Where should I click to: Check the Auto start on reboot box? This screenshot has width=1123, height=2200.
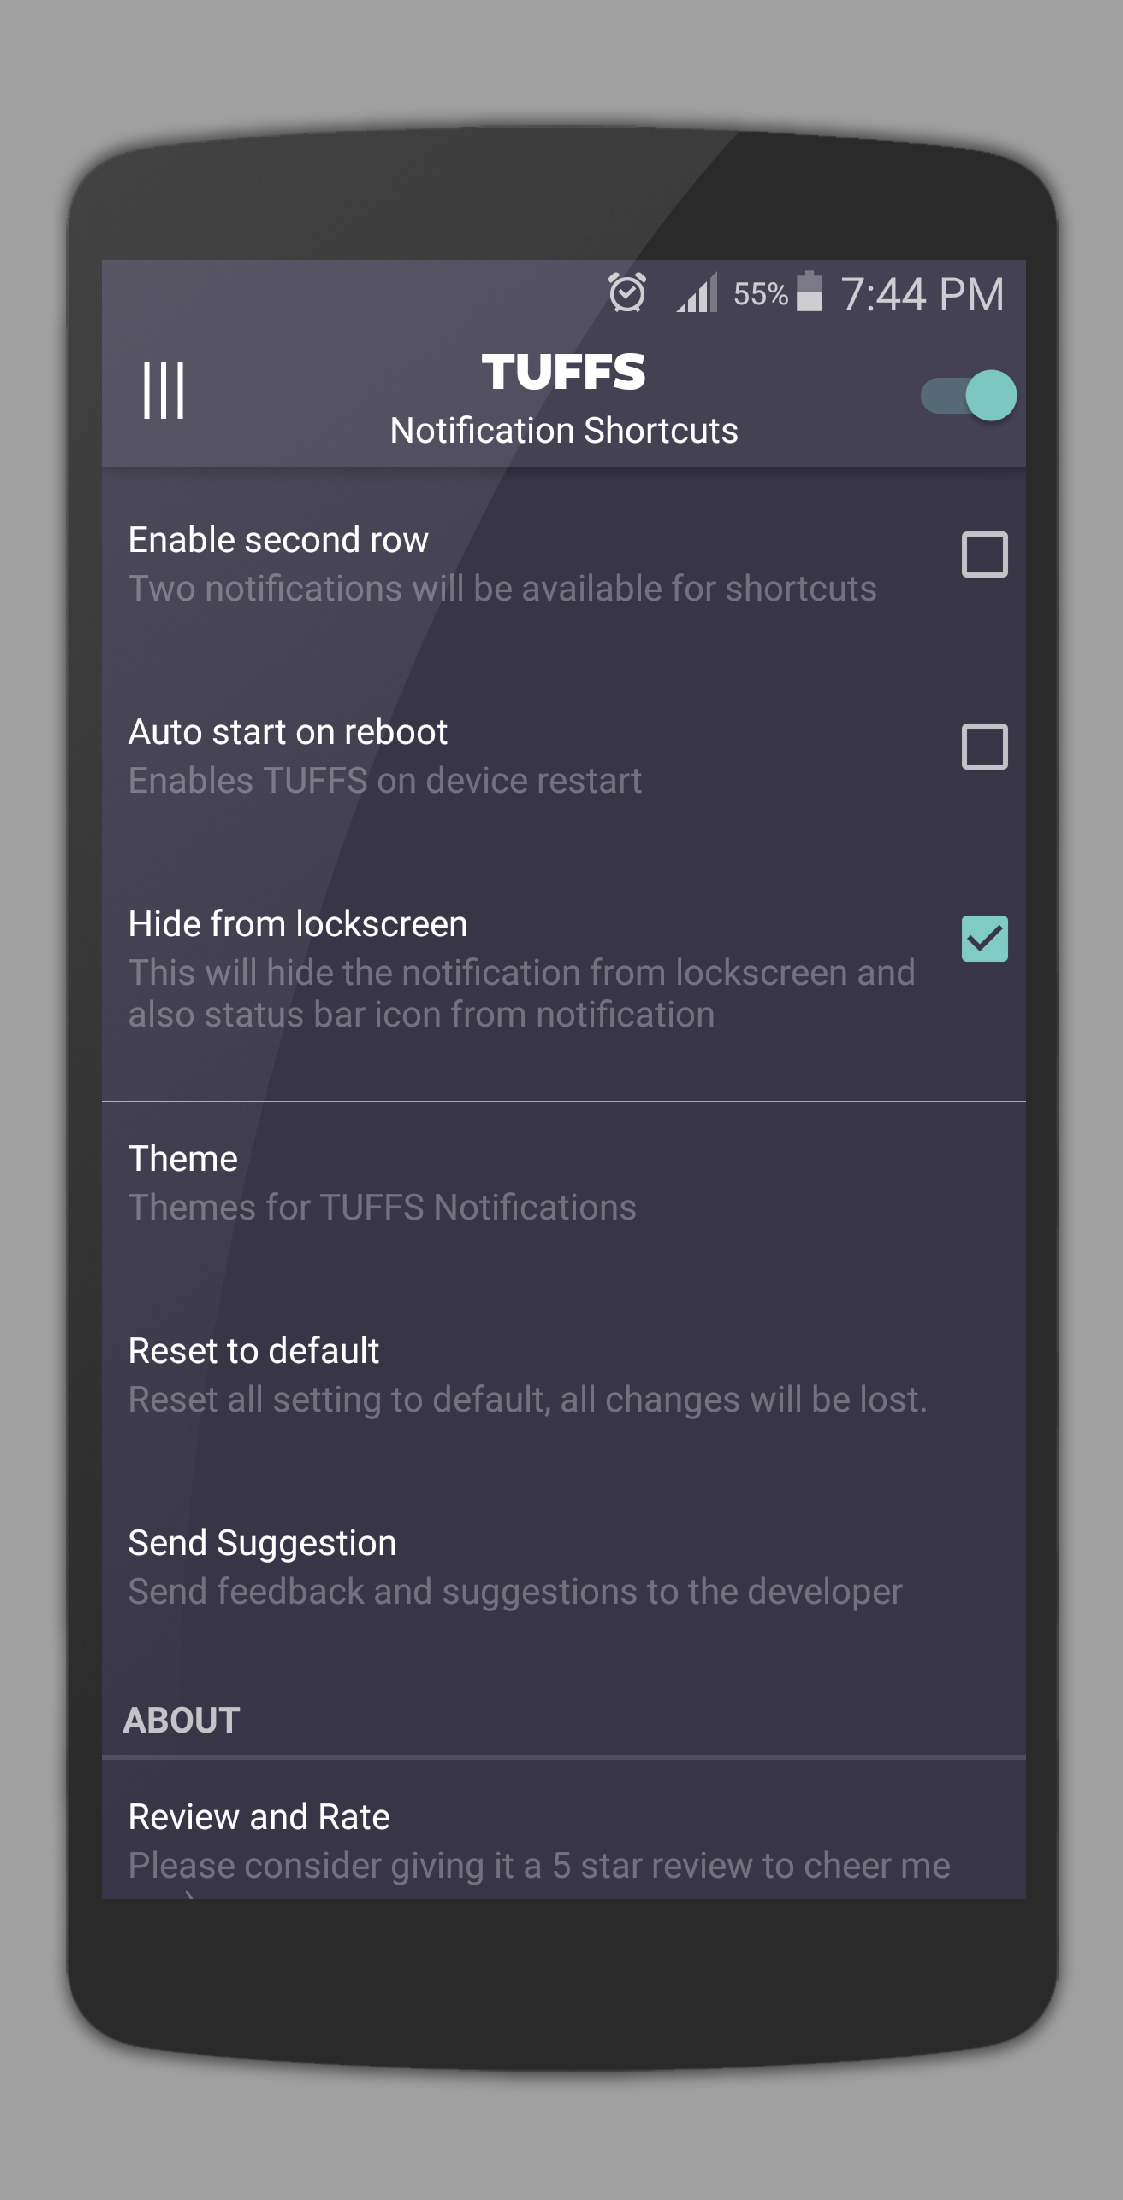tap(984, 747)
